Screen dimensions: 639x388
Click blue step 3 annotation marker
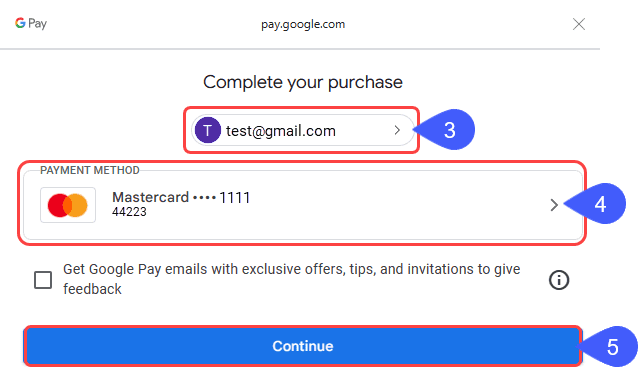[445, 130]
